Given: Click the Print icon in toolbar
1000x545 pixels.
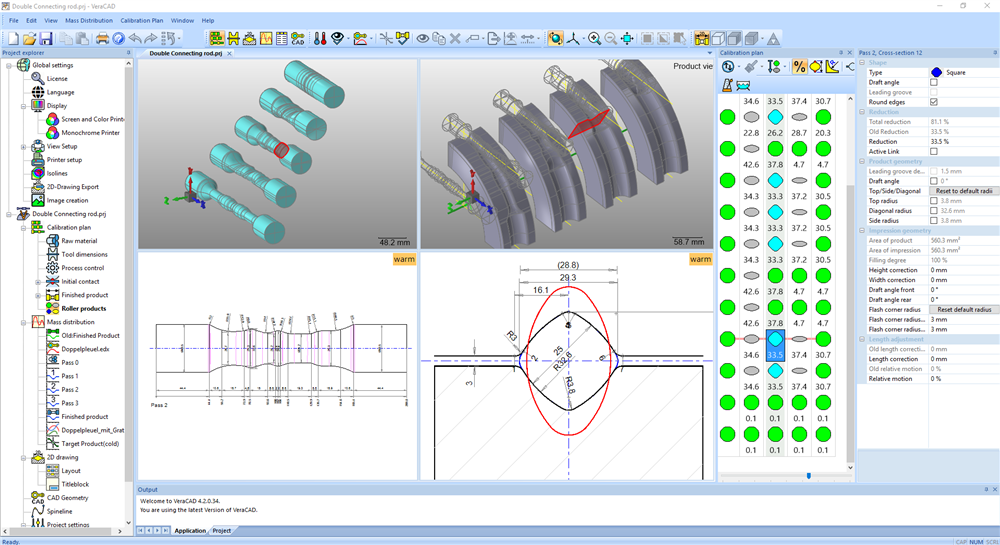Looking at the screenshot, I should 102,39.
